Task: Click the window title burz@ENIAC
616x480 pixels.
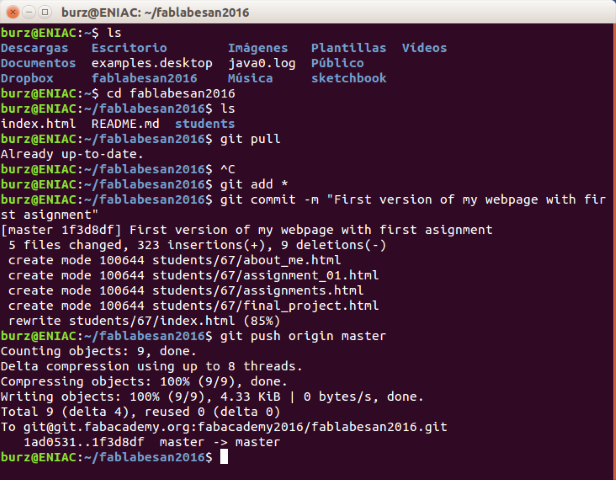Action: pos(155,13)
